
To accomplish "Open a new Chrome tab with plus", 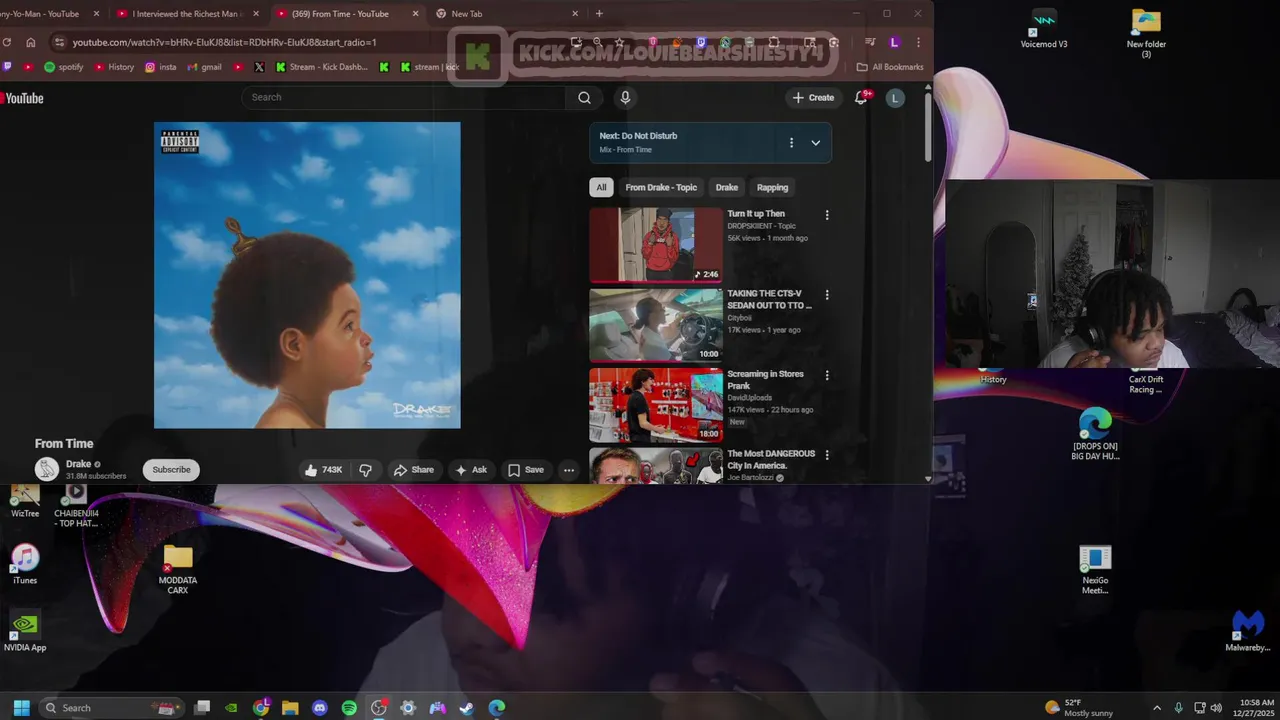I will (x=599, y=14).
